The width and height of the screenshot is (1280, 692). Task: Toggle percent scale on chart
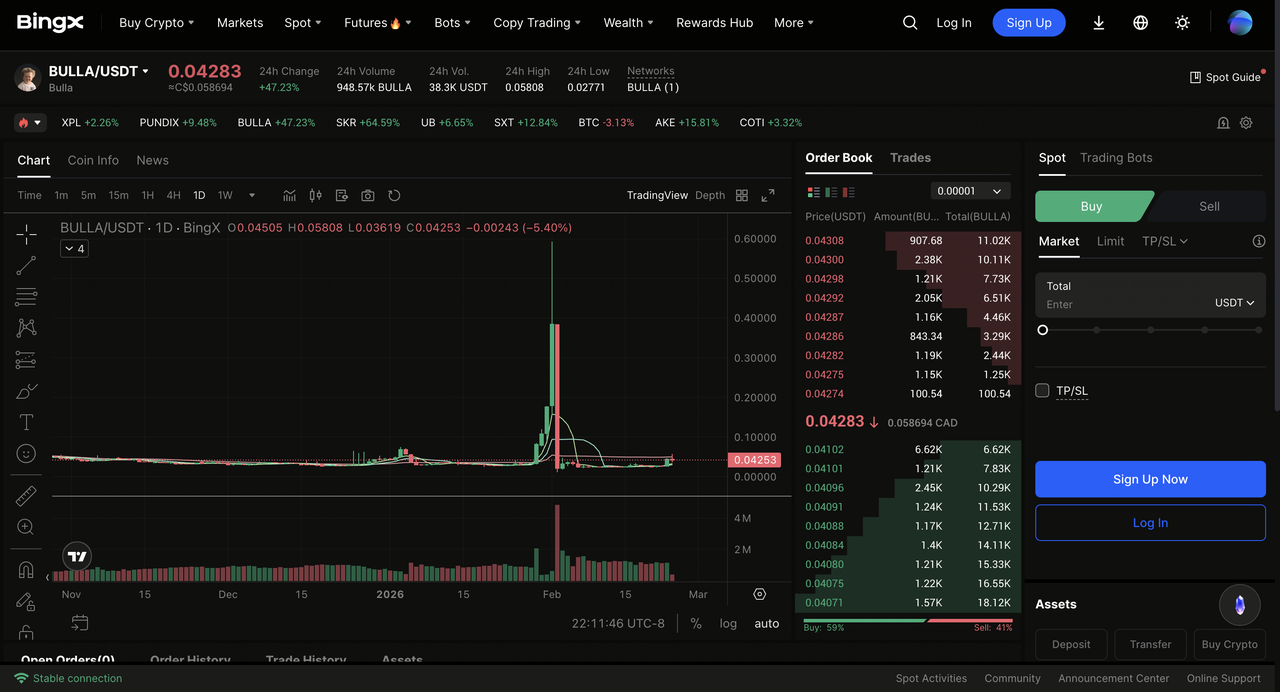[x=696, y=623]
